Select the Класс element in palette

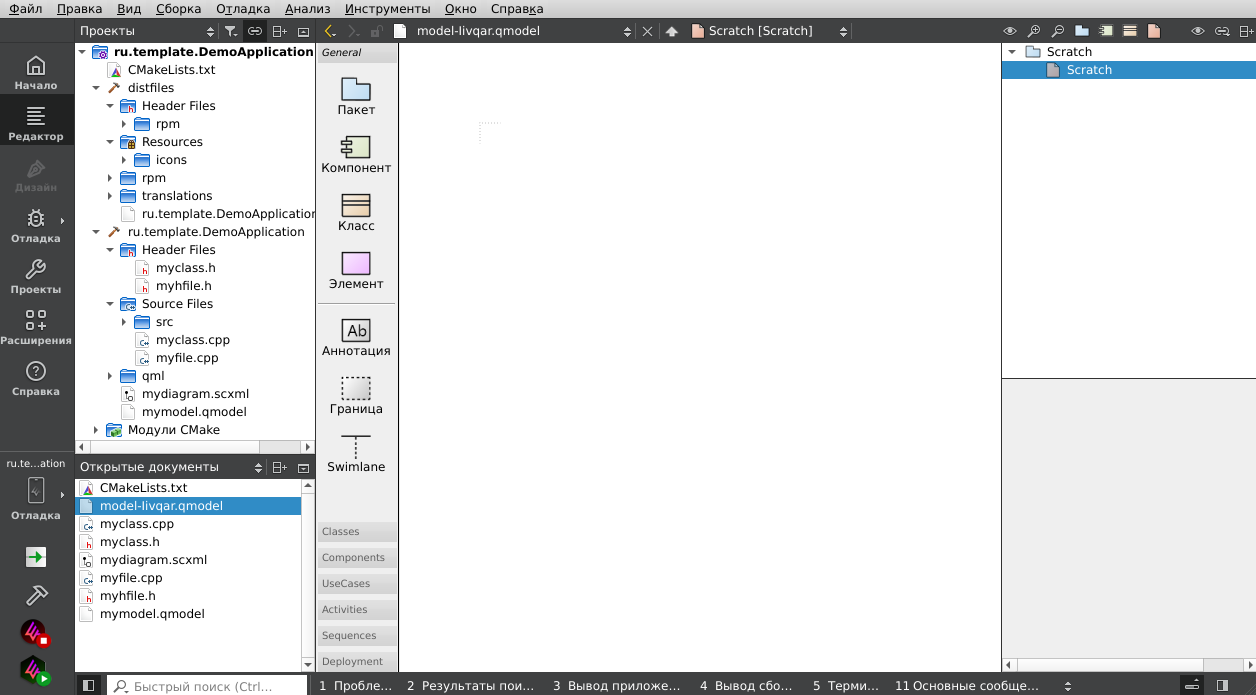(x=356, y=212)
